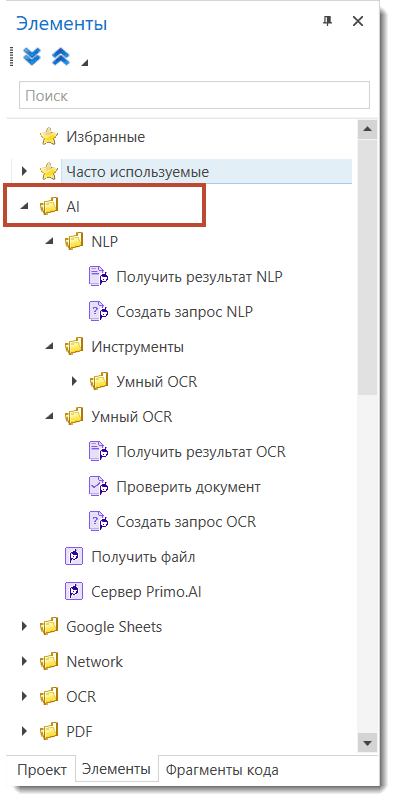Viewport: 395px width, 801px height.
Task: Click the Получить результат OCR icon
Action: tap(99, 452)
